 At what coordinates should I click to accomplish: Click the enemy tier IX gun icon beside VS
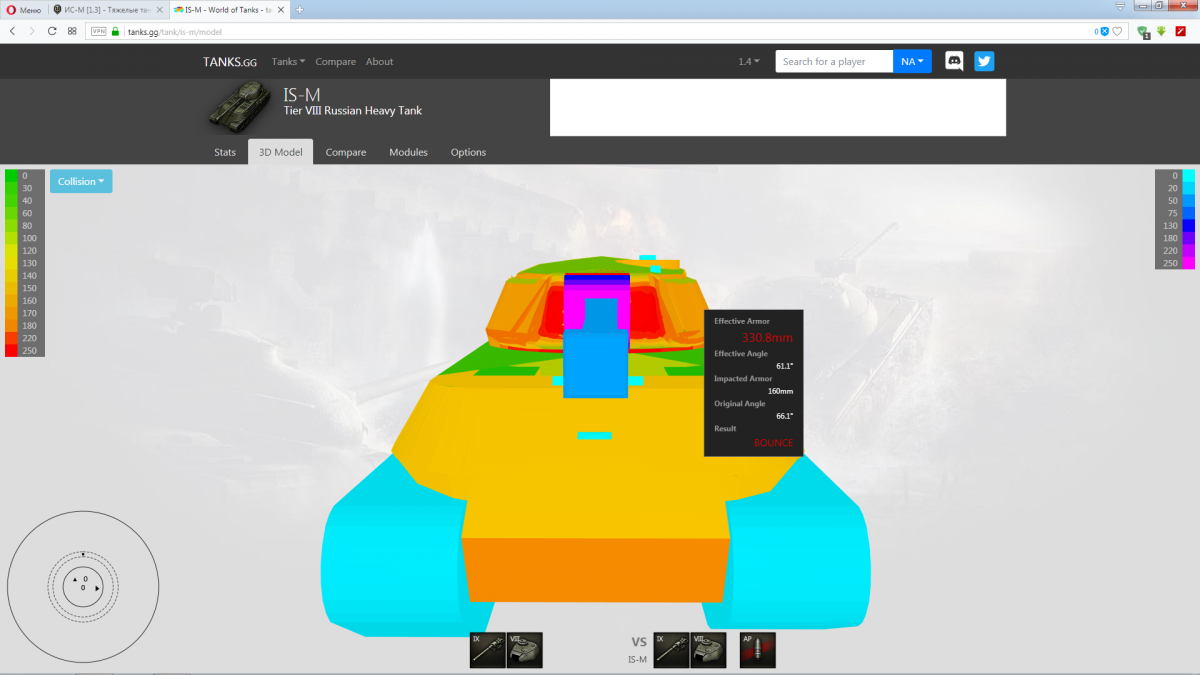(671, 650)
